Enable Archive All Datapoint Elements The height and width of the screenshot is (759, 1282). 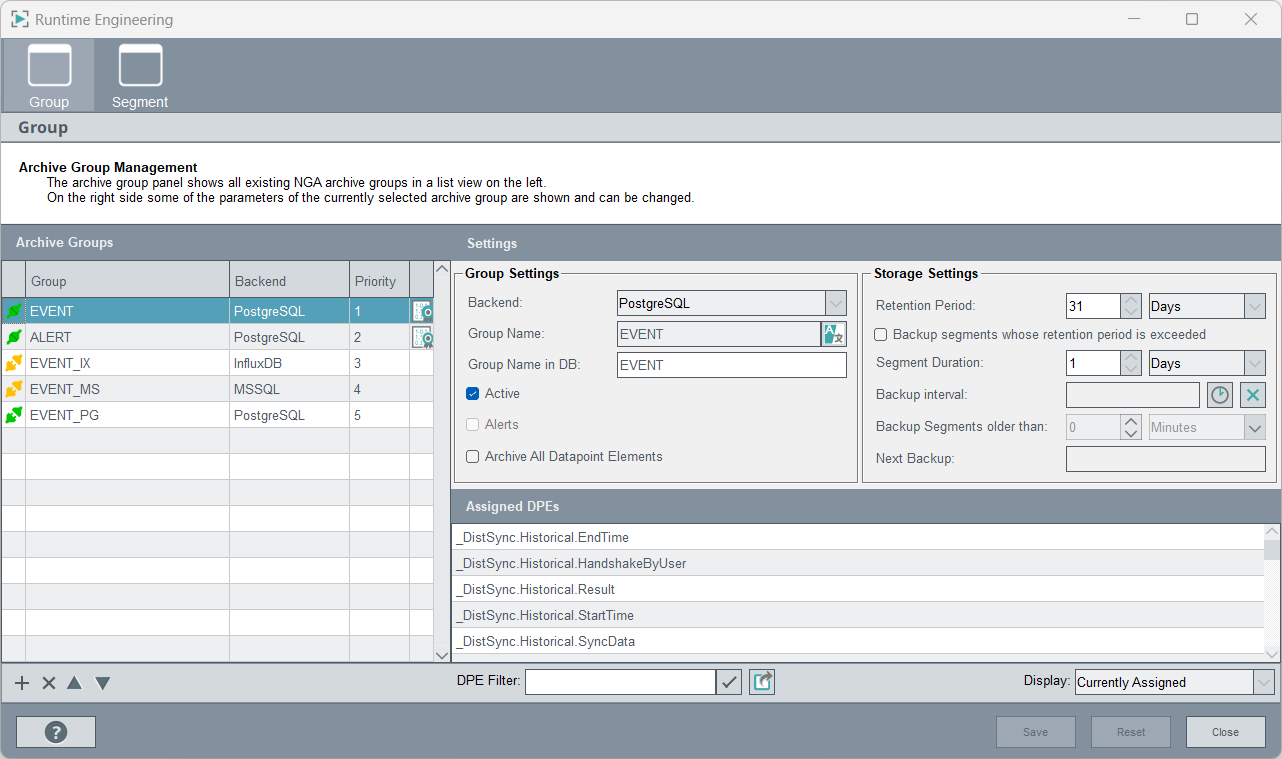[x=473, y=457]
